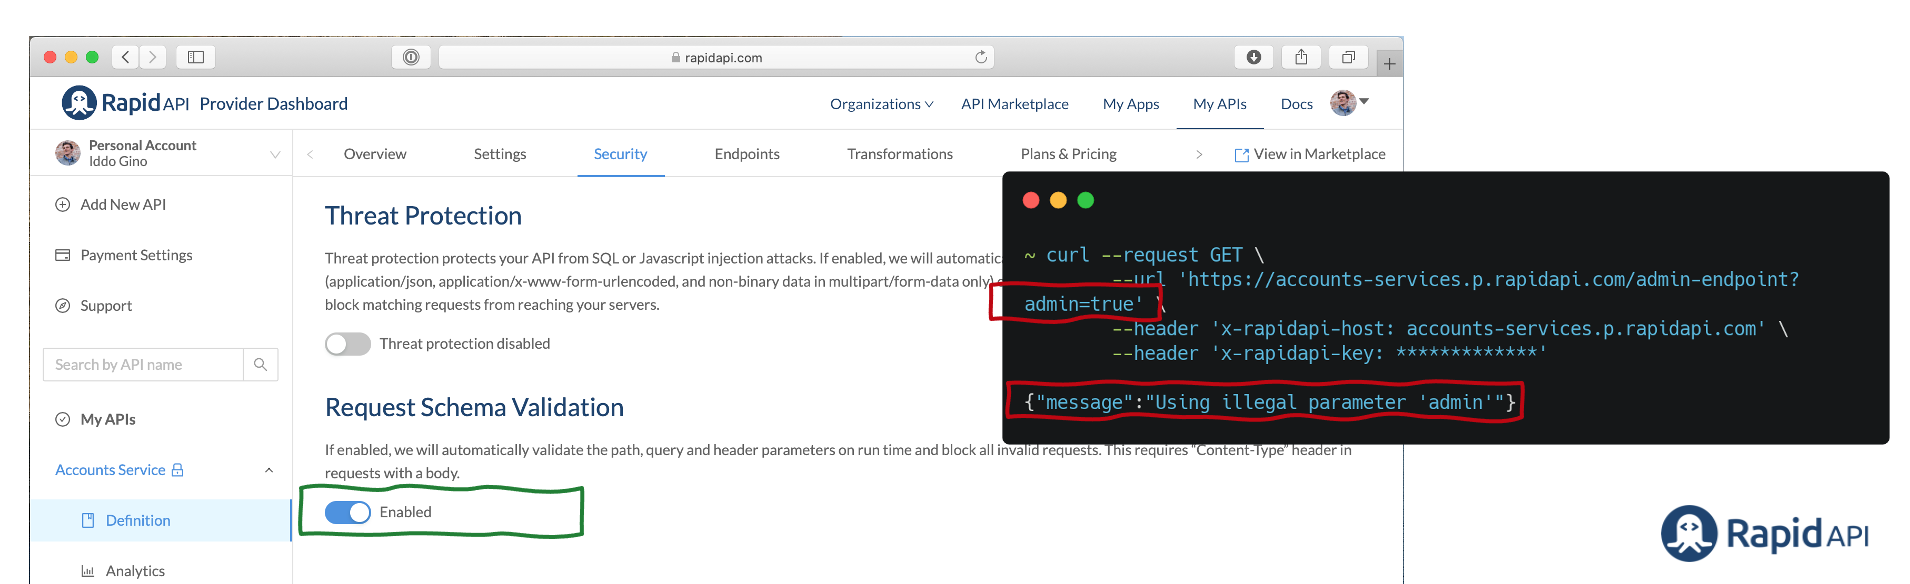Click the Threat Protection heading

[x=423, y=216]
